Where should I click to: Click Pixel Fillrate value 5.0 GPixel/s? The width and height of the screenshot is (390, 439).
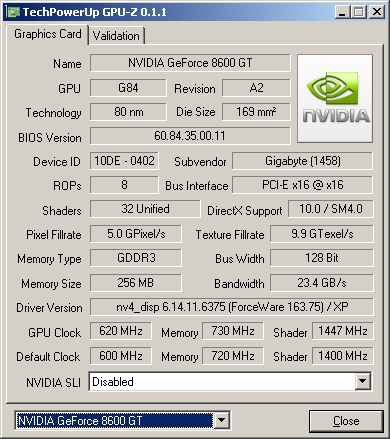(136, 234)
